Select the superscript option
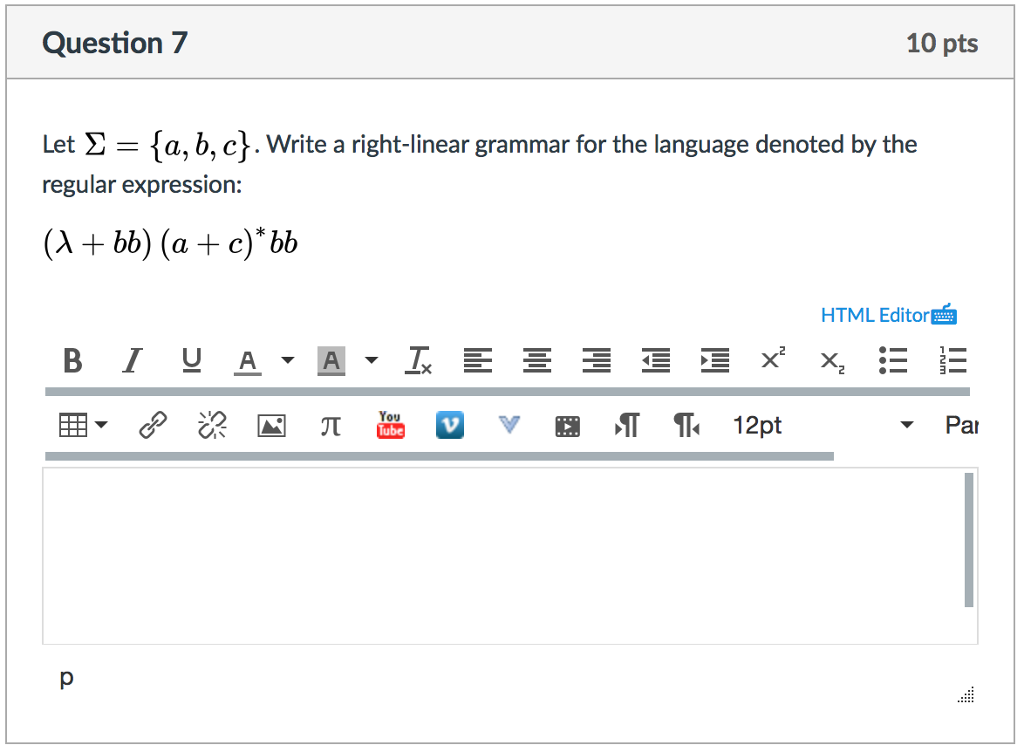 [x=772, y=360]
